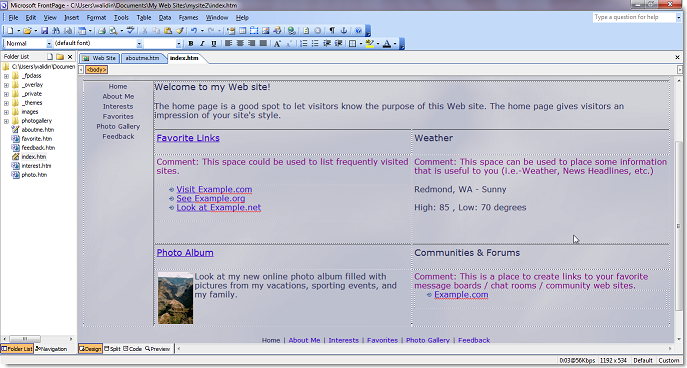Click the Insert Table icon
Image resolution: width=687 pixels, height=368 pixels.
[242, 31]
